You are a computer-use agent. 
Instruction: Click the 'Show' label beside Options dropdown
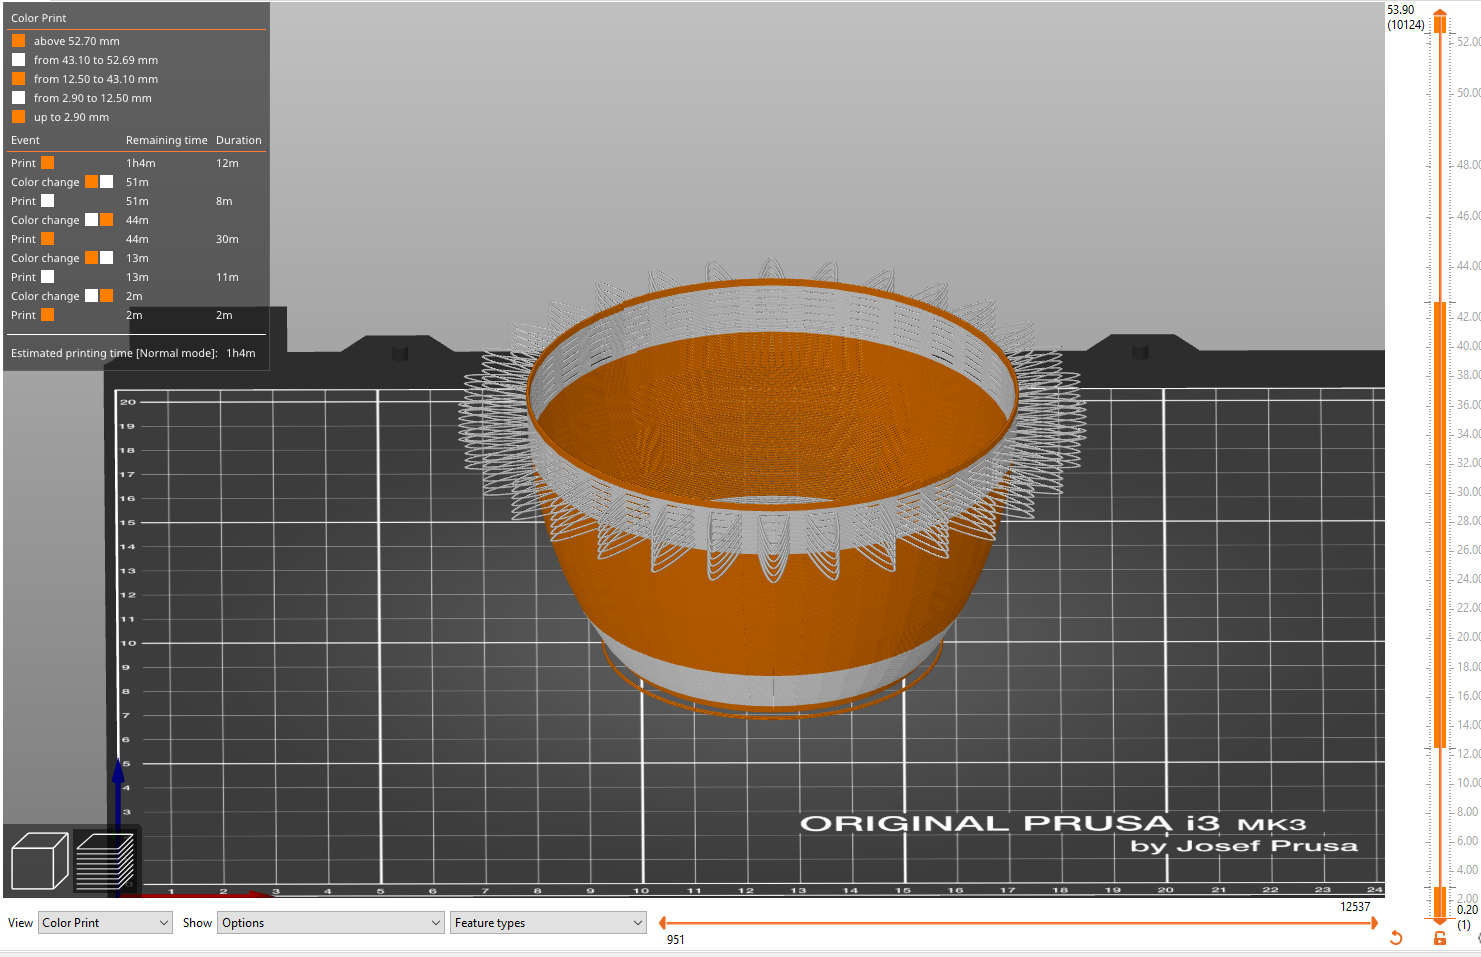pyautogui.click(x=197, y=923)
